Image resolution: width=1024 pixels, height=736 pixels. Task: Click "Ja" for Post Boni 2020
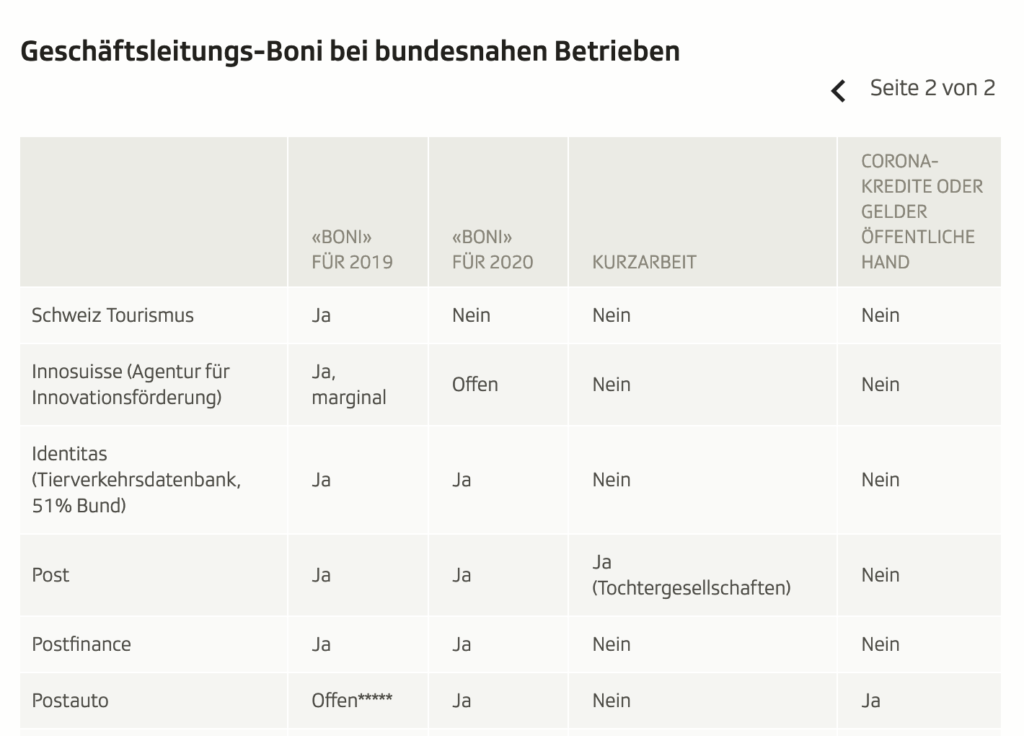click(462, 575)
